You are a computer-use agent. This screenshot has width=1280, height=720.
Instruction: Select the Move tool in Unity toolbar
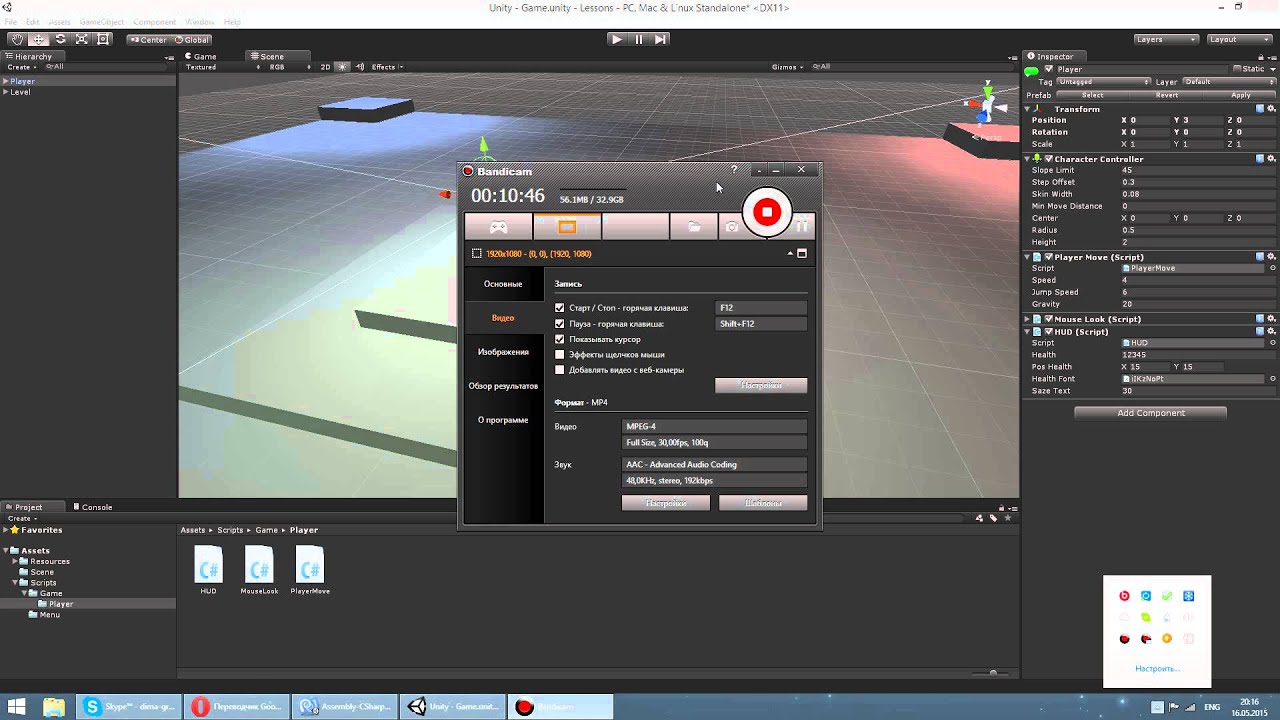pos(38,39)
